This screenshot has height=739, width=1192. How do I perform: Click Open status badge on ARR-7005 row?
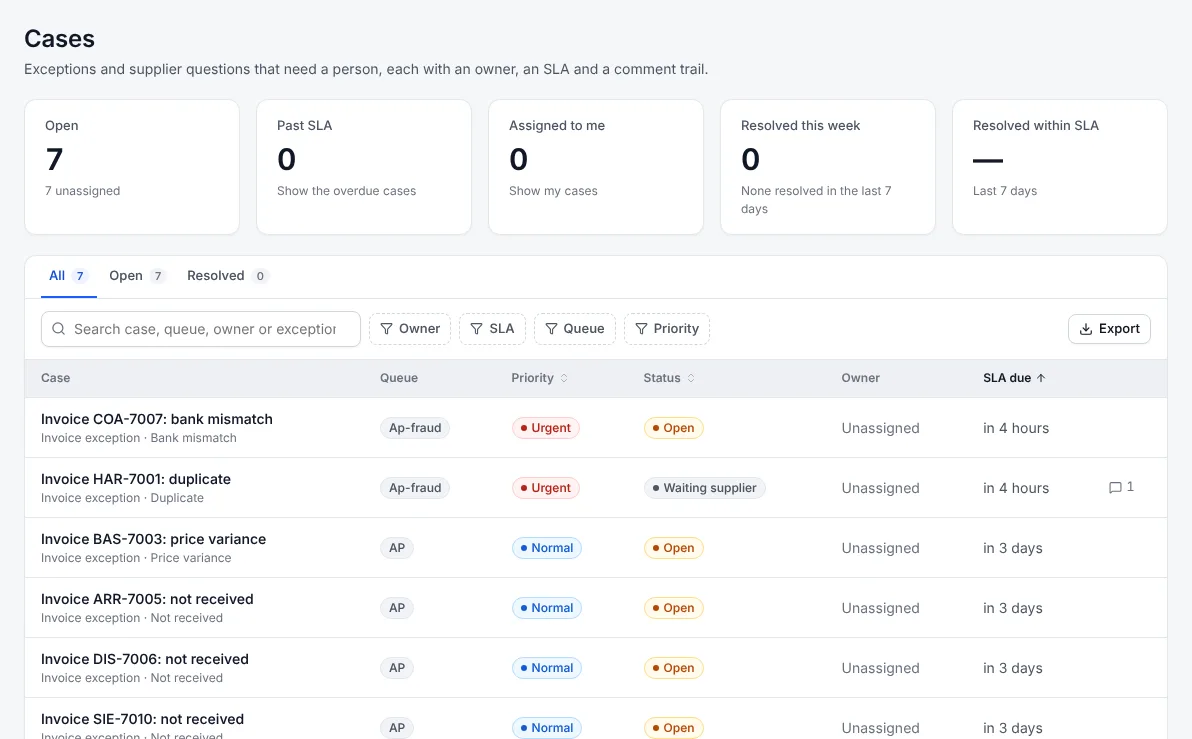[674, 608]
